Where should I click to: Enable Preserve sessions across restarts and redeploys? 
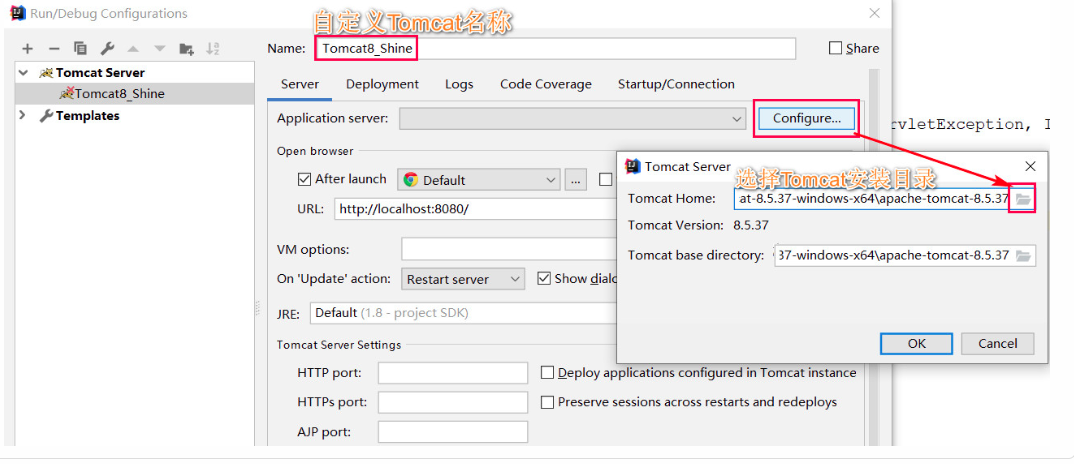547,402
